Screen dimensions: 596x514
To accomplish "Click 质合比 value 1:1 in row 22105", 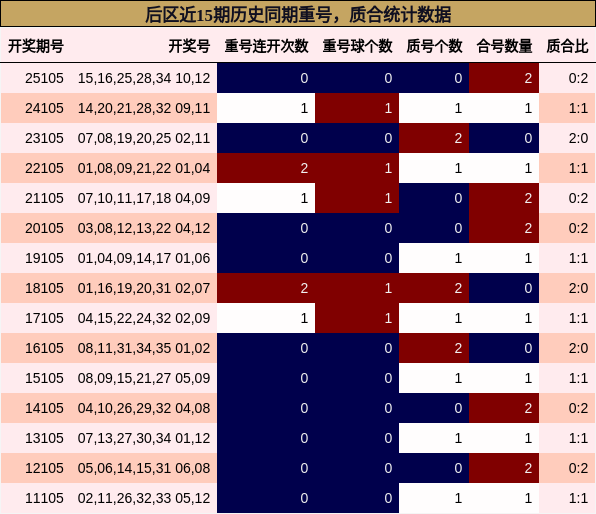I will pos(578,168).
